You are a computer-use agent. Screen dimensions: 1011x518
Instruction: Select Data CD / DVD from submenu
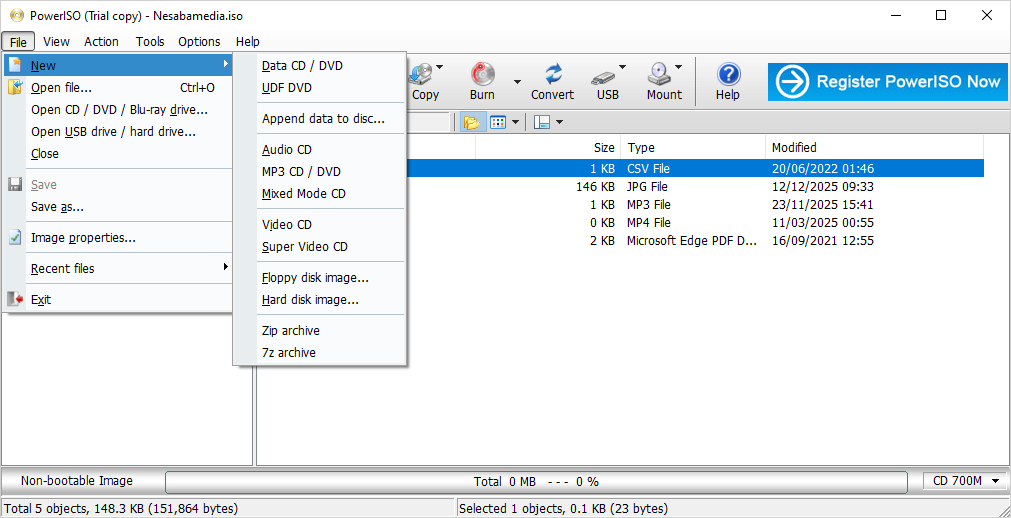coord(302,66)
